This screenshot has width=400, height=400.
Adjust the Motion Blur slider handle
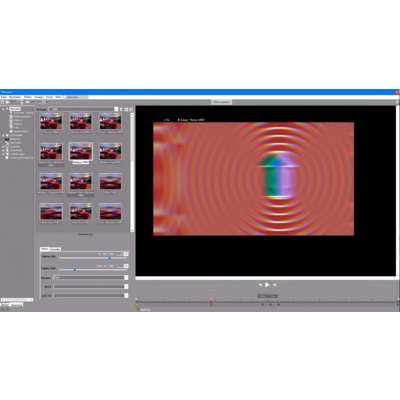pyautogui.click(x=110, y=258)
